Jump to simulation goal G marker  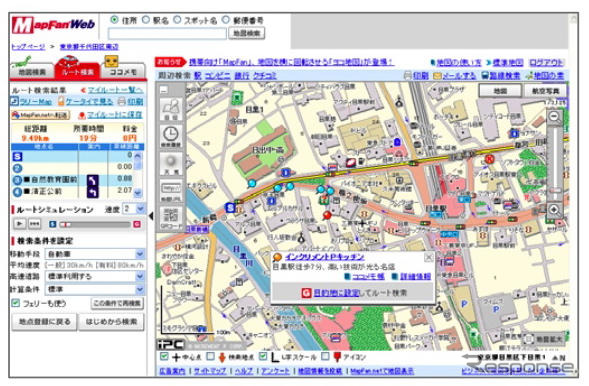pyautogui.click(x=137, y=224)
